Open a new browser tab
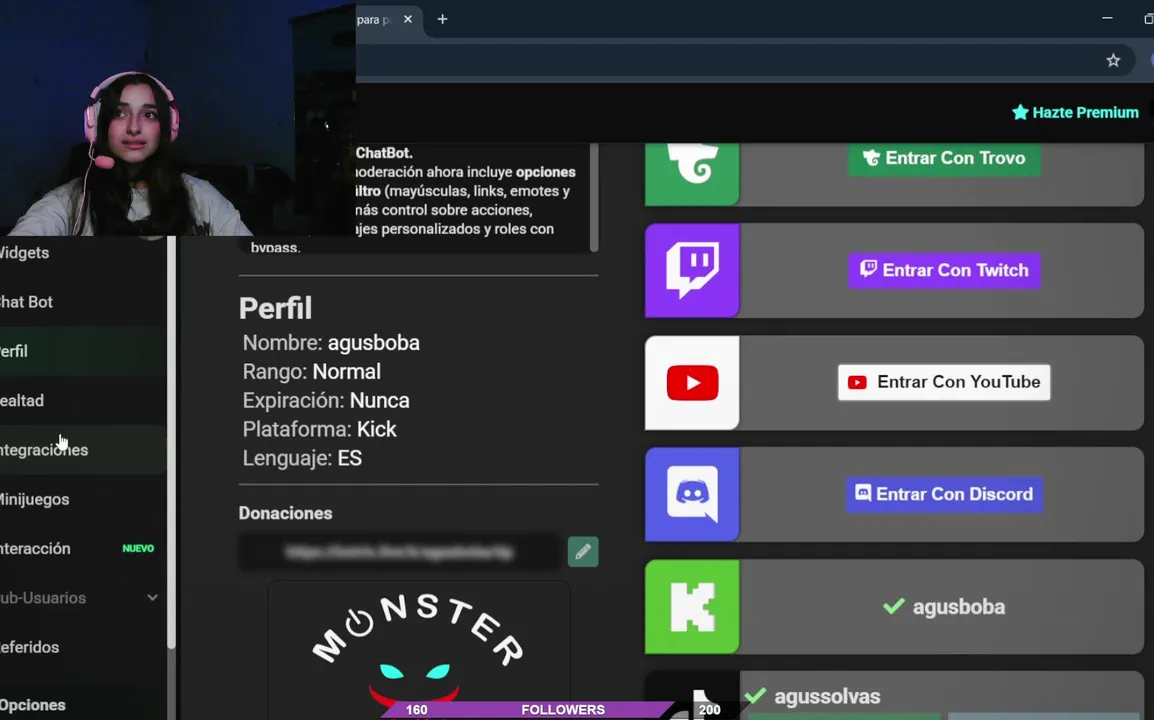The width and height of the screenshot is (1154, 720). pyautogui.click(x=442, y=19)
